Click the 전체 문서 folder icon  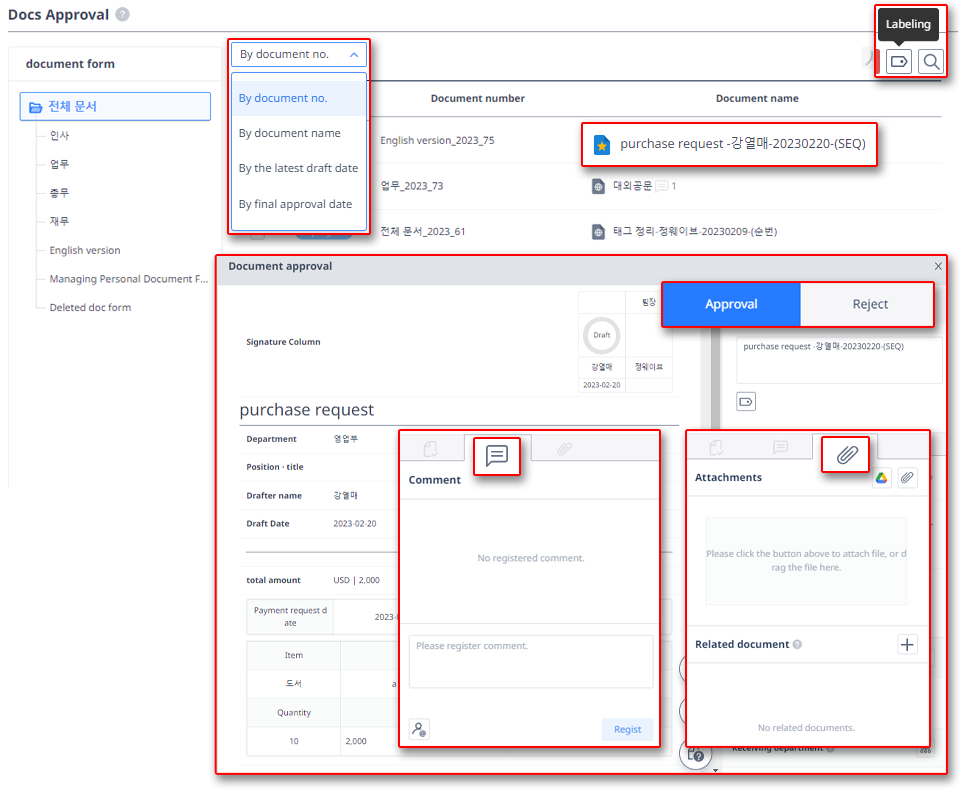[x=36, y=107]
